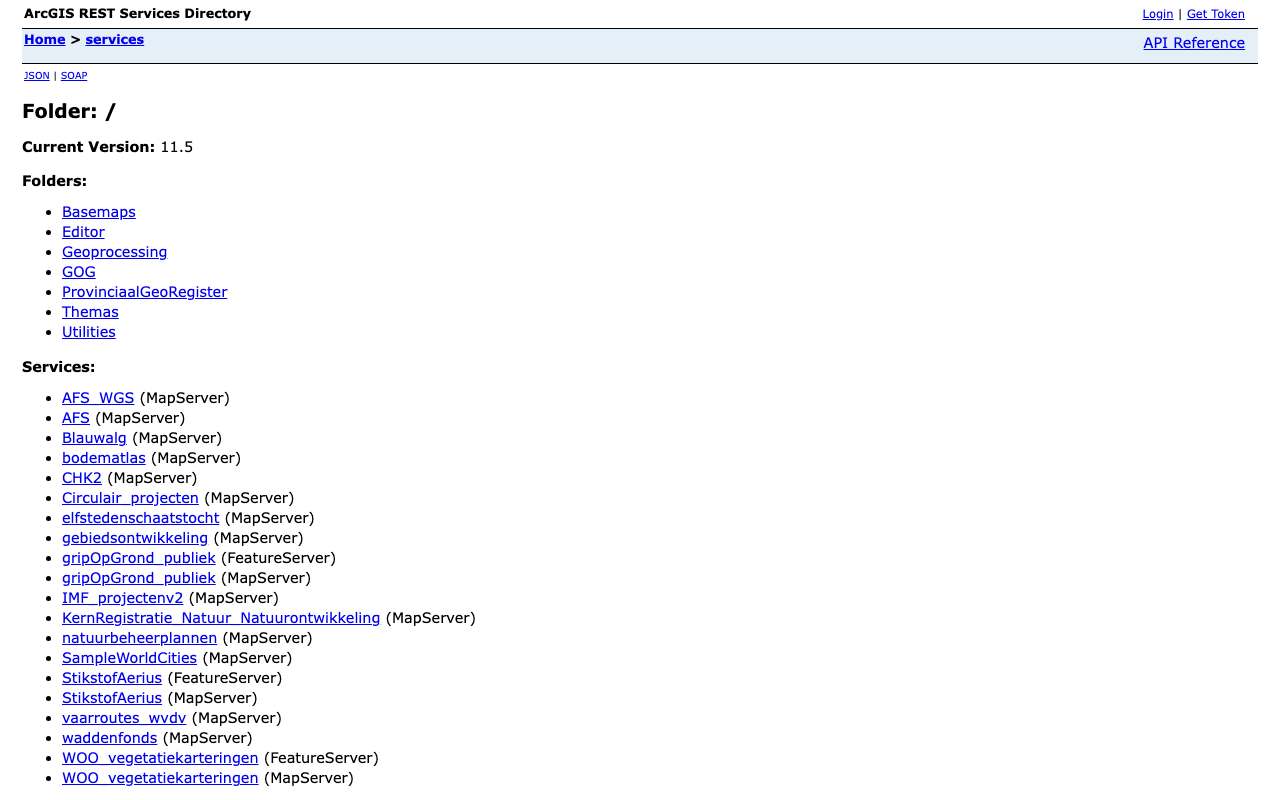View the SOAP format link
The width and height of the screenshot is (1280, 800).
click(74, 76)
